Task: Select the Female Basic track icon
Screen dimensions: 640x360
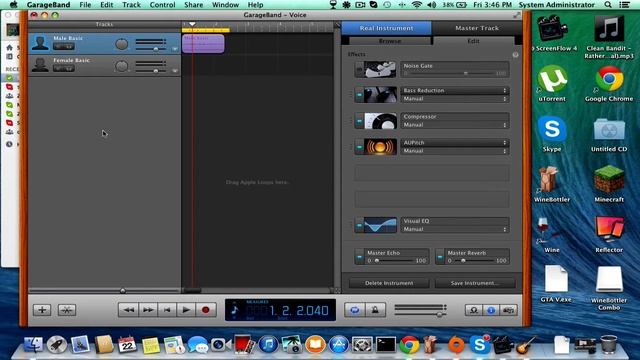Action: pos(40,65)
